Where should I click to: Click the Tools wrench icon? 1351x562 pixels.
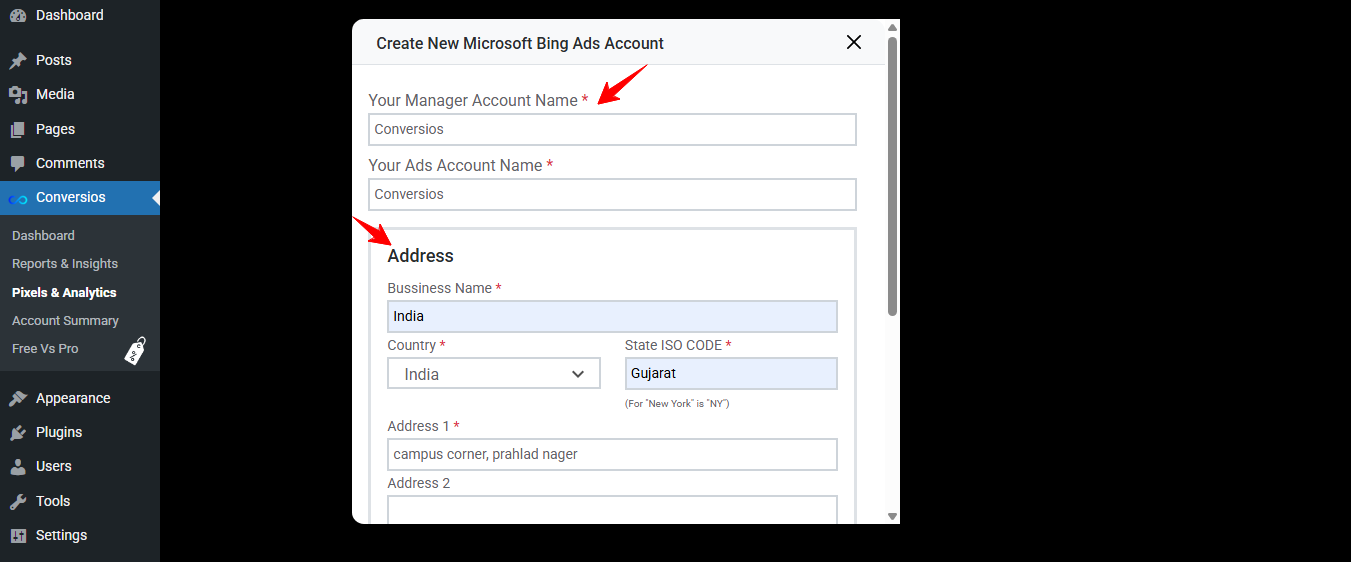coord(18,501)
